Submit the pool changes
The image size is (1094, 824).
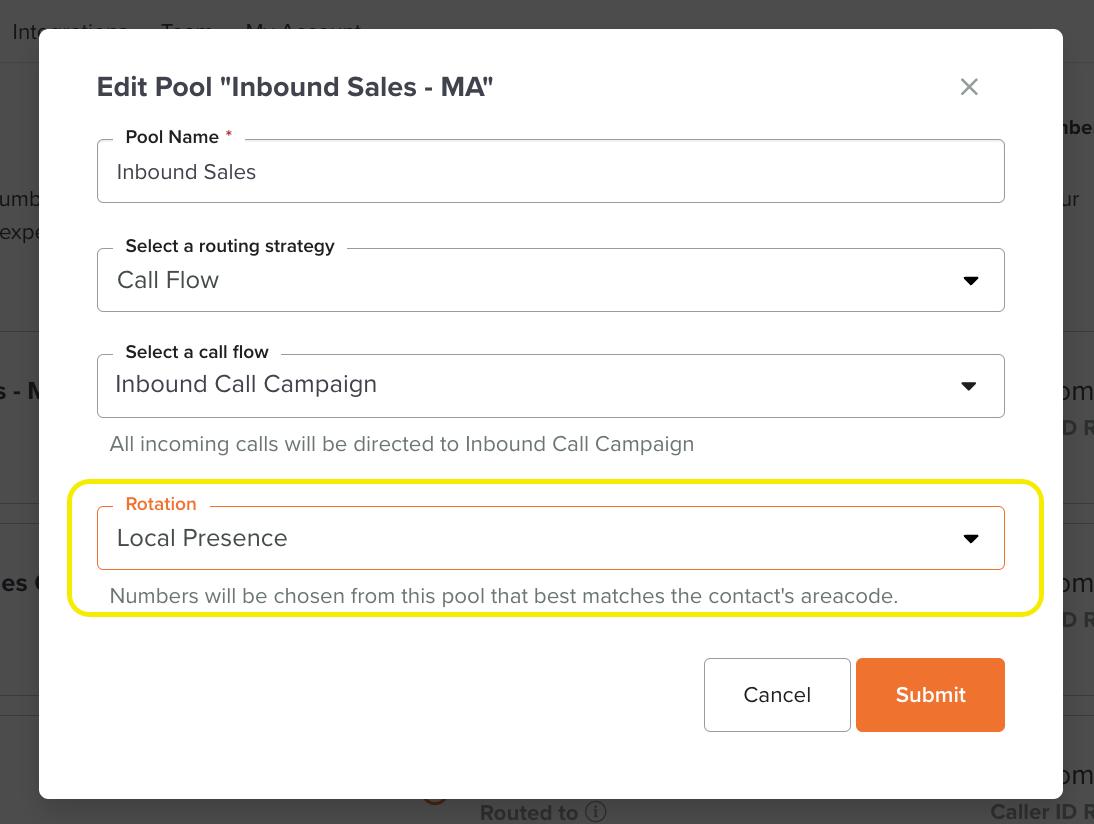[x=930, y=695]
